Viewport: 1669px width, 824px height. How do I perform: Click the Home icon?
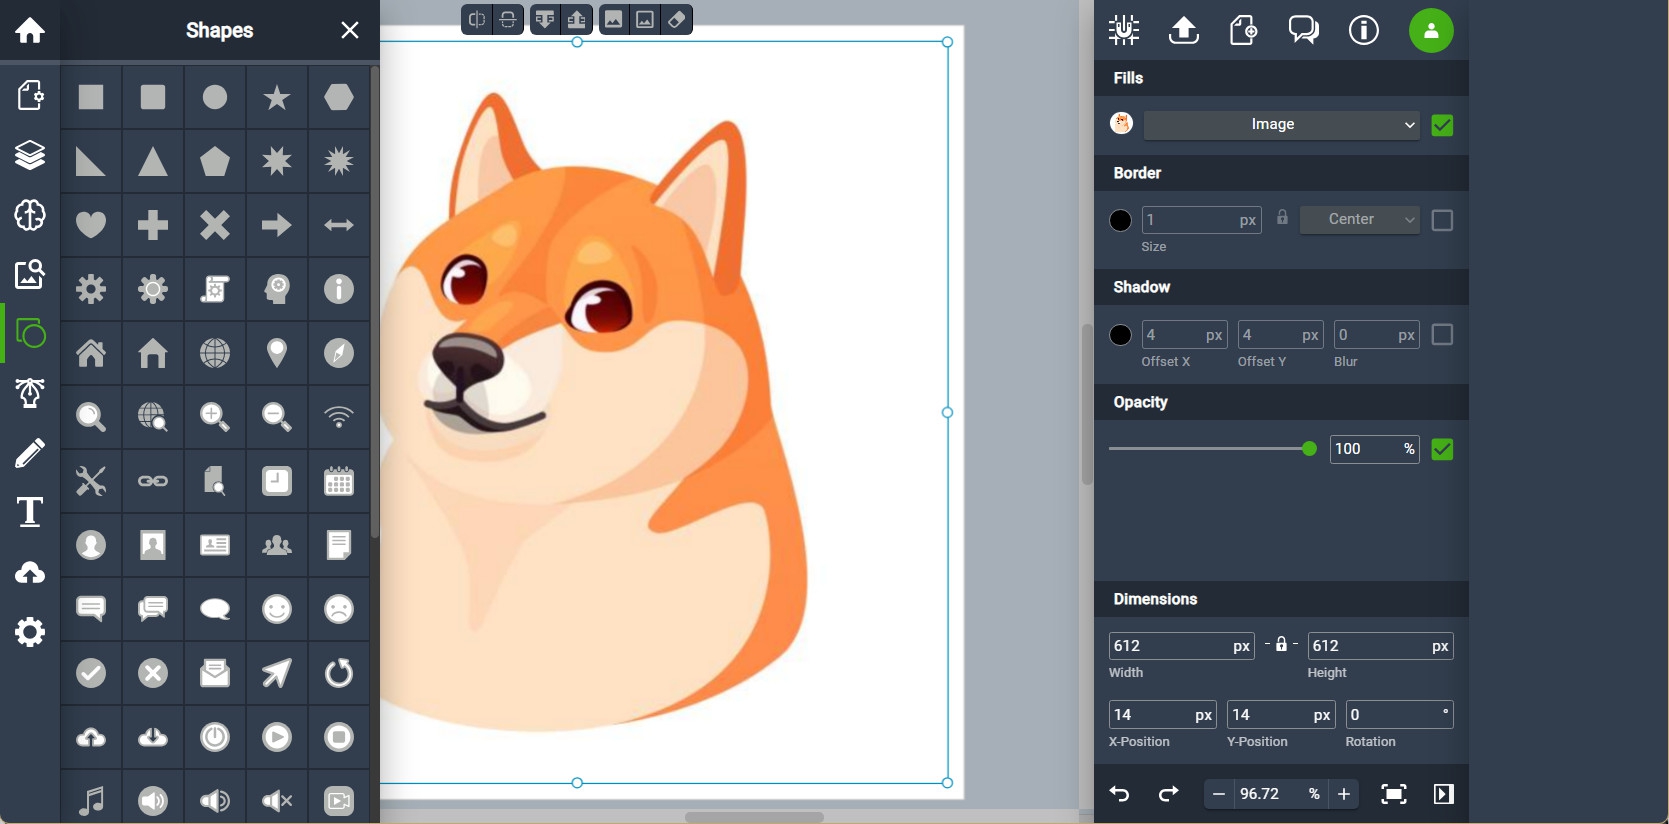tap(30, 31)
